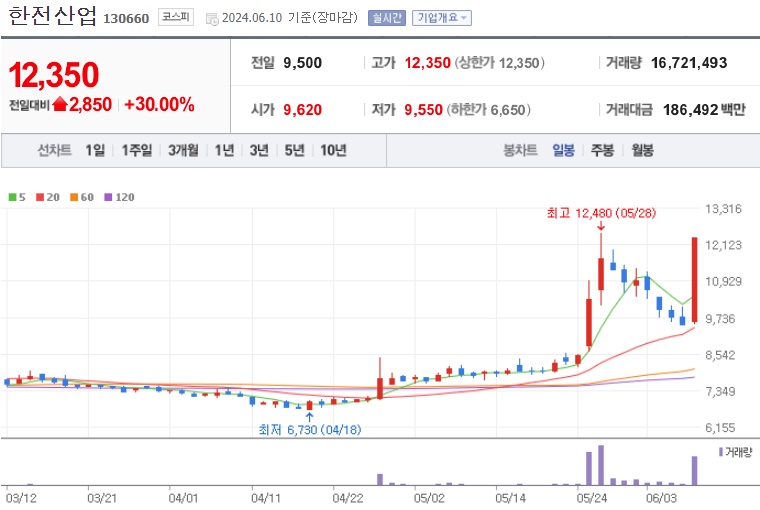
Task: Select the 1년 line chart tab
Action: point(224,150)
